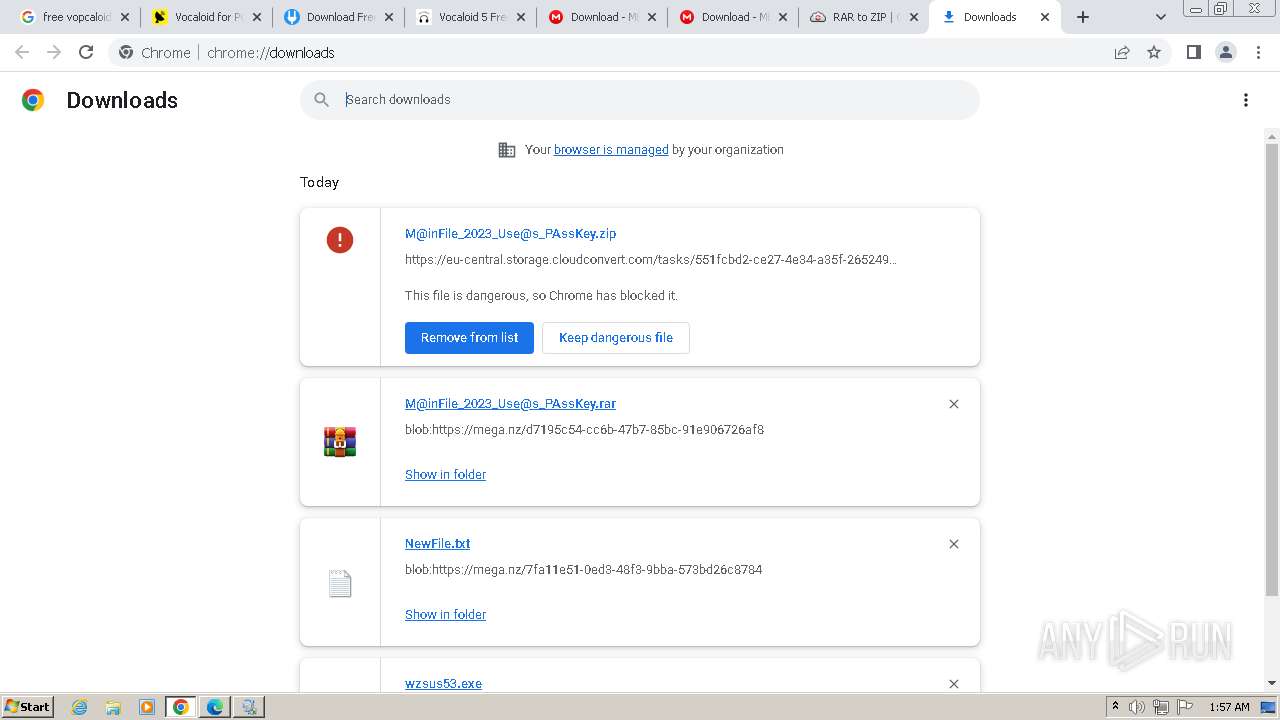
Task: Expand the tab search dropdown
Action: point(1161,17)
